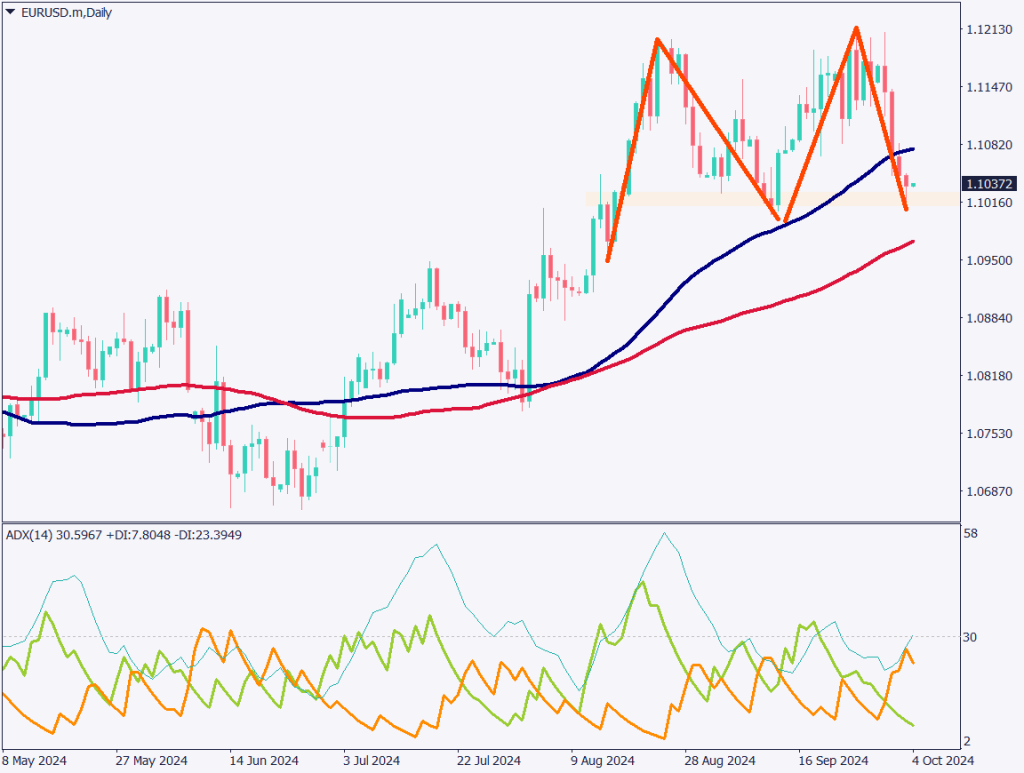Click the 1.12130 price axis label
Image resolution: width=1024 pixels, height=773 pixels.
(989, 30)
